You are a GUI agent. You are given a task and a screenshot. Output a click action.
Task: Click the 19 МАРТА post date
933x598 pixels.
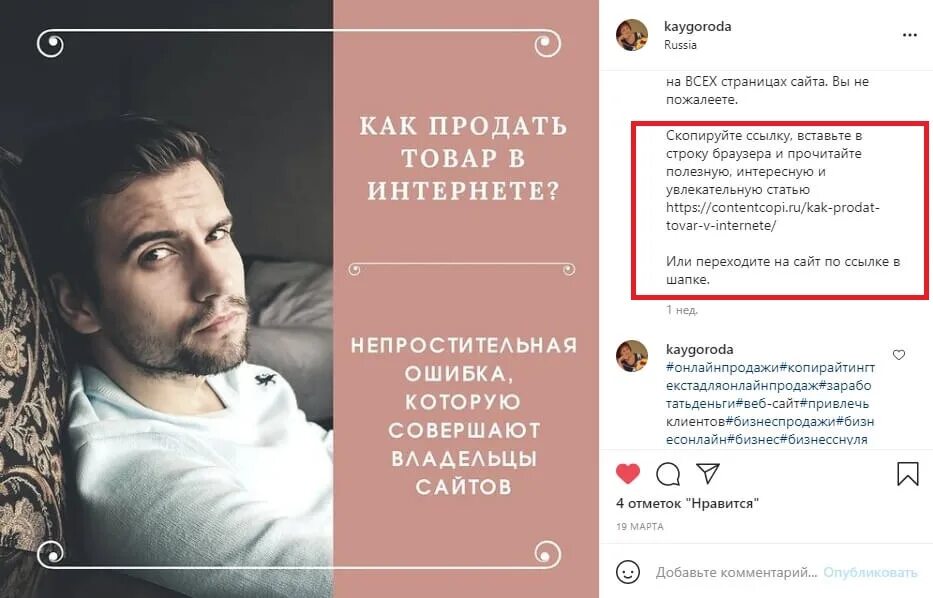[x=640, y=527]
